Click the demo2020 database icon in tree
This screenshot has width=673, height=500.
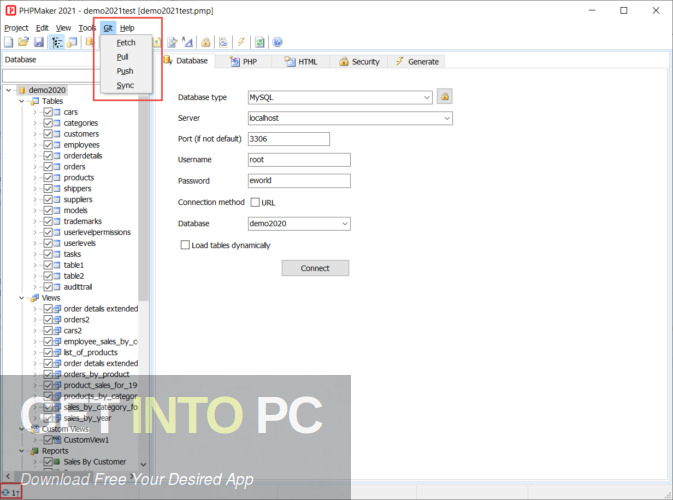22,90
